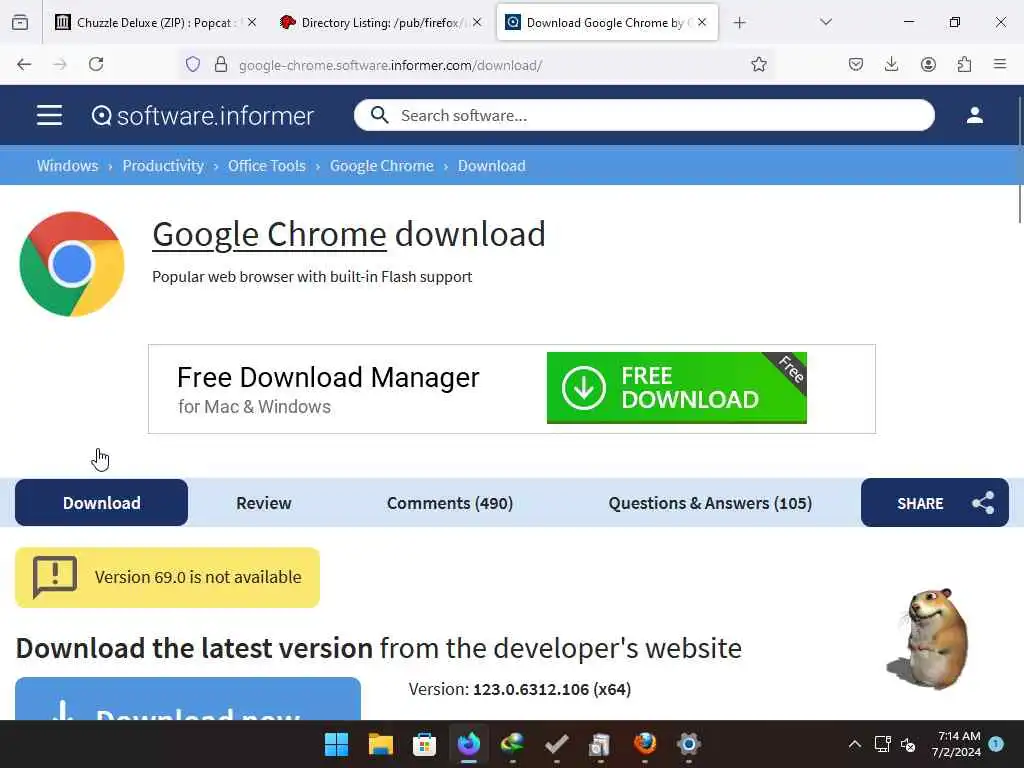Click the checkmark app taskbar icon

[556, 744]
